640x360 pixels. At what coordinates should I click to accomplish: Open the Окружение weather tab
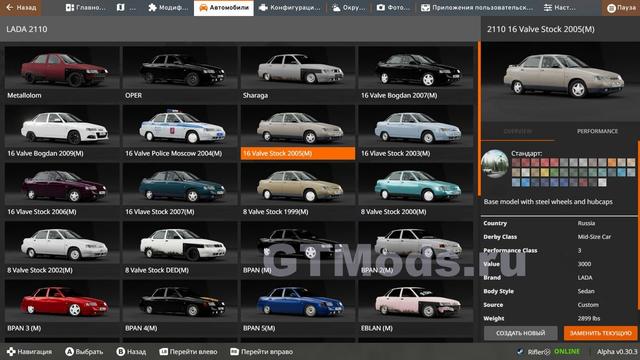(348, 8)
